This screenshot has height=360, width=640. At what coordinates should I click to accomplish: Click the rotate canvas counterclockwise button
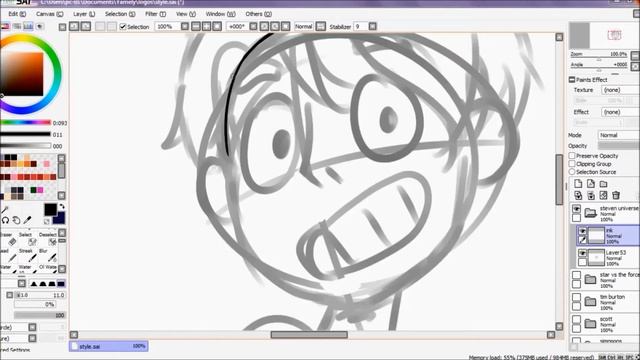pyautogui.click(x=264, y=27)
